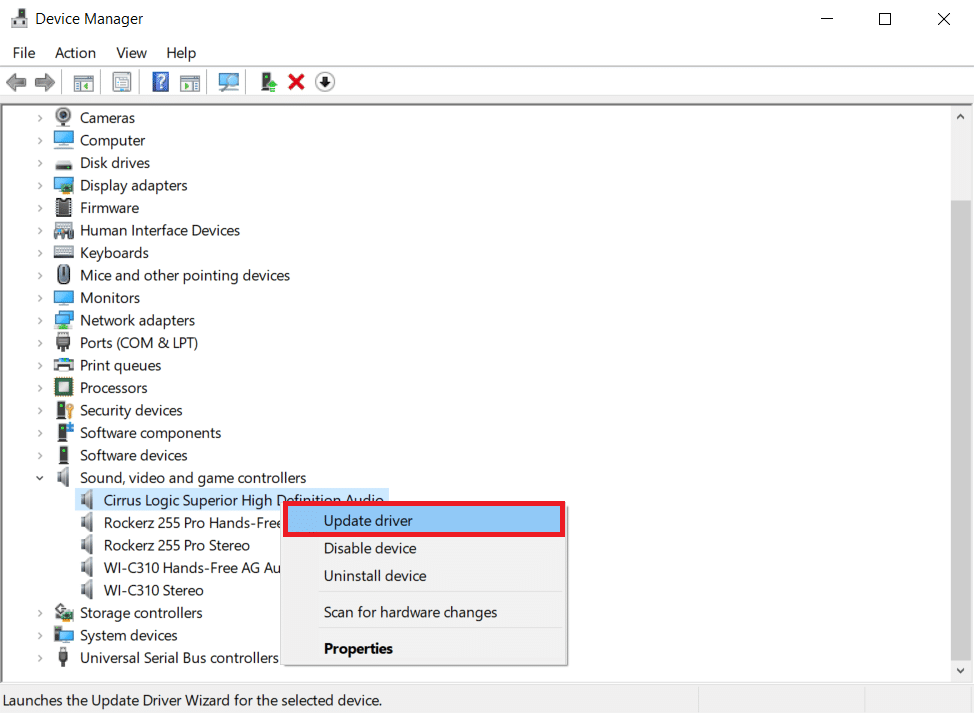
Task: Choose Update driver from context menu
Action: [x=368, y=520]
